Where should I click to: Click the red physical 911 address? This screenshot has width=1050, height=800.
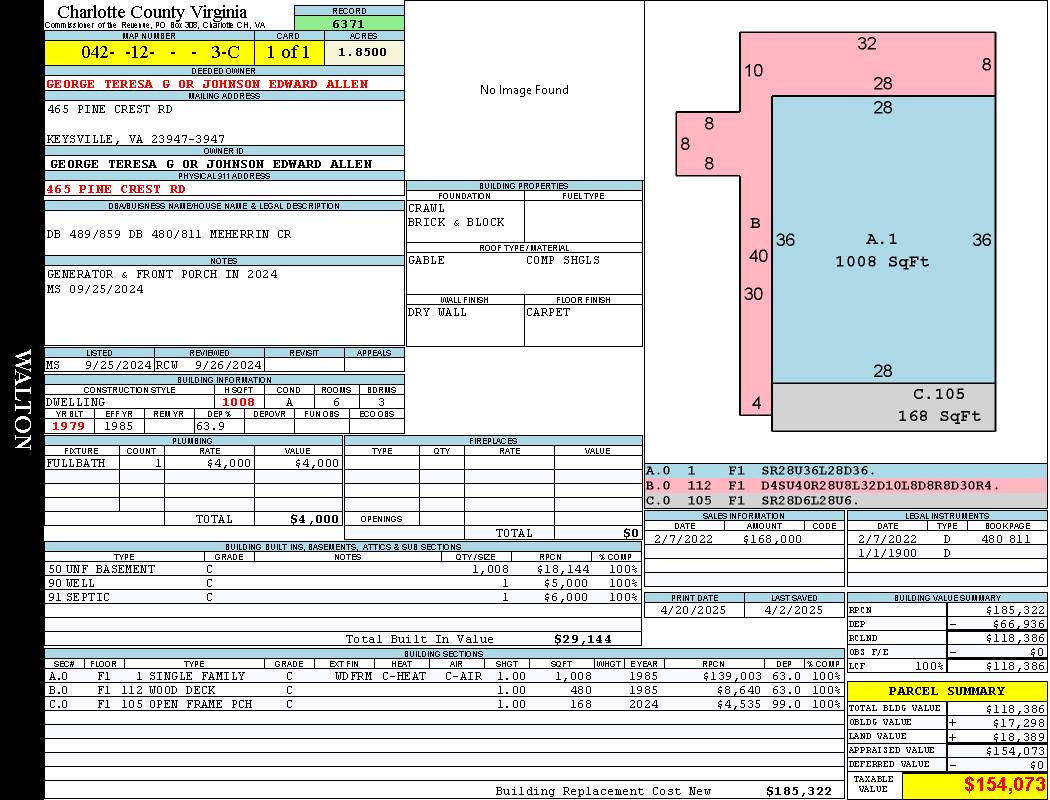click(x=116, y=188)
